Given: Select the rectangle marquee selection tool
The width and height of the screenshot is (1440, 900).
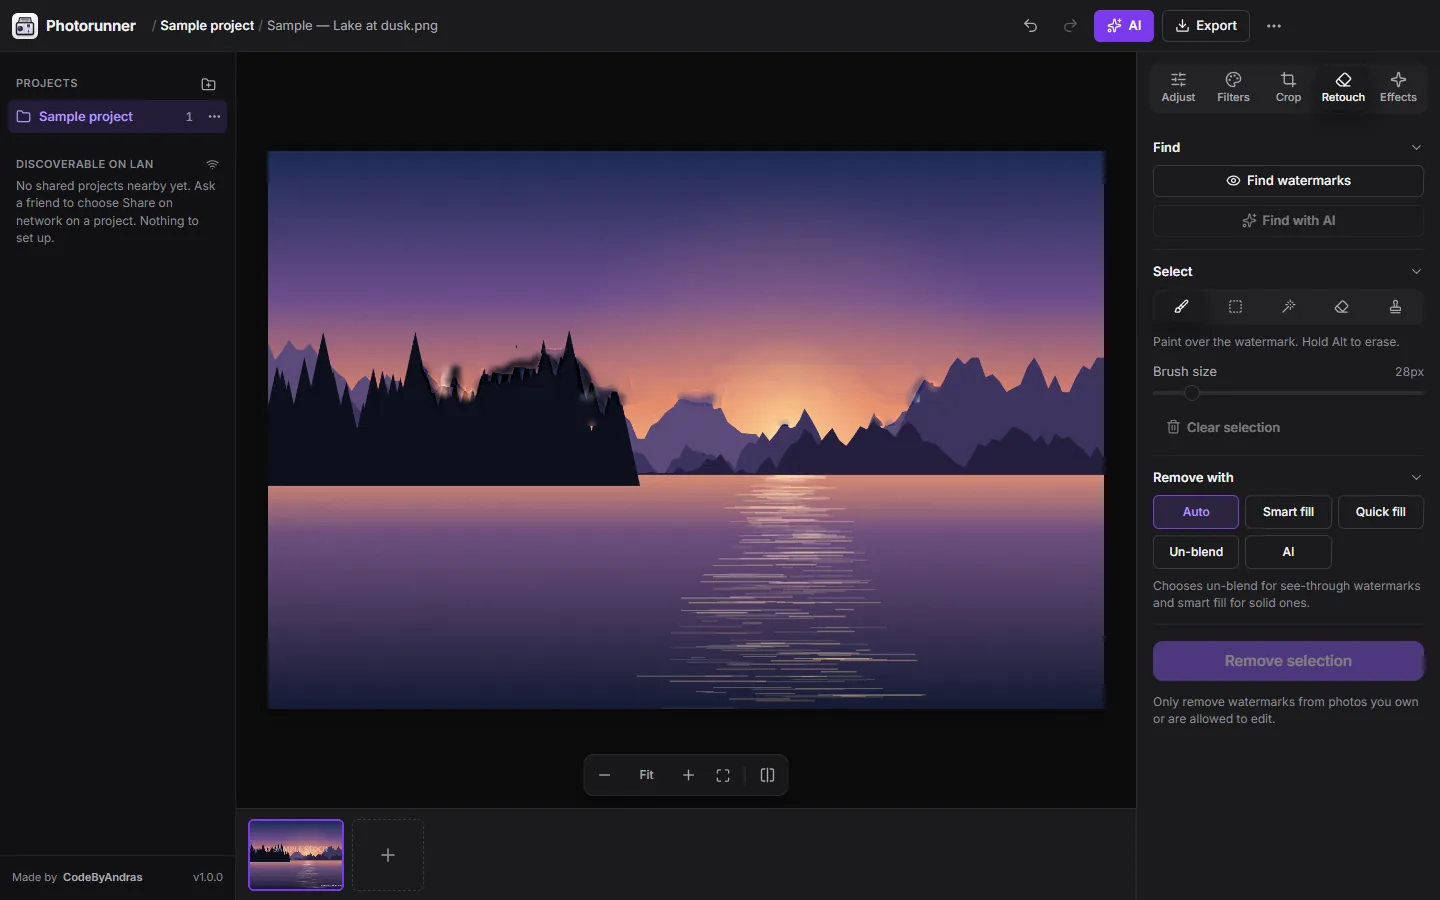Looking at the screenshot, I should (1235, 307).
